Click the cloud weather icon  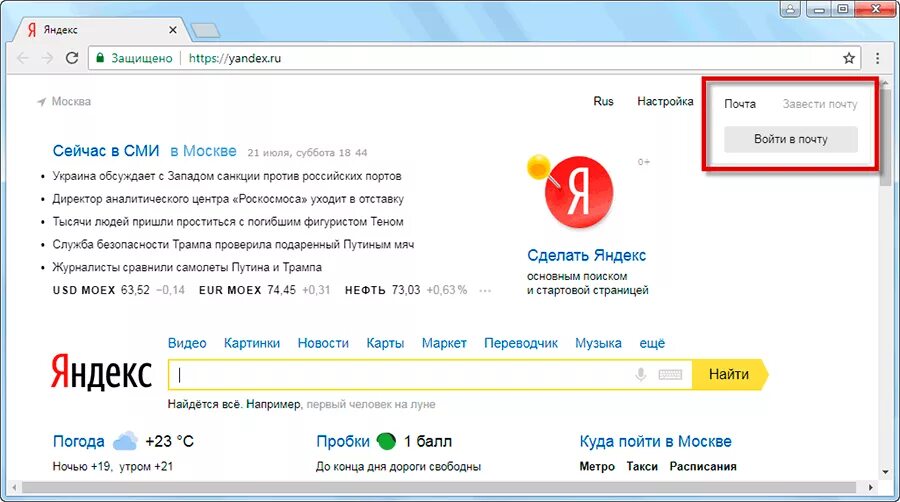pos(125,441)
